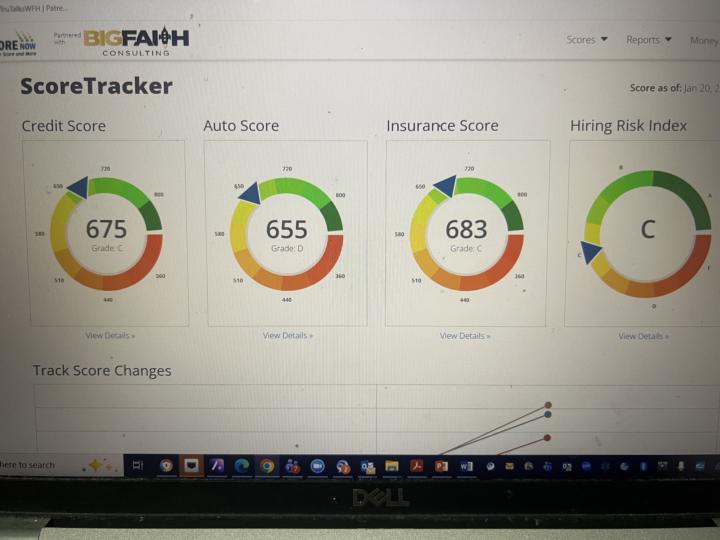Open the Reports dropdown menu
720x540 pixels.
tap(648, 40)
